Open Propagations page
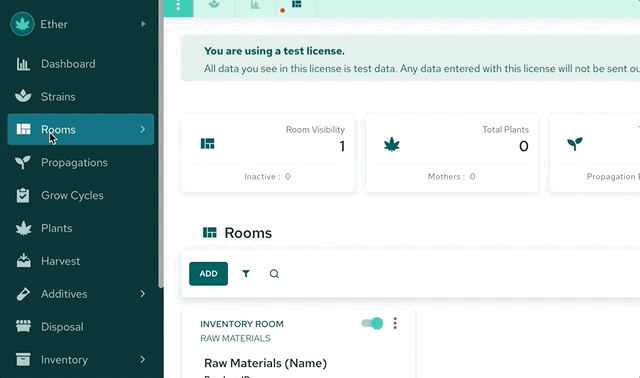 (74, 162)
